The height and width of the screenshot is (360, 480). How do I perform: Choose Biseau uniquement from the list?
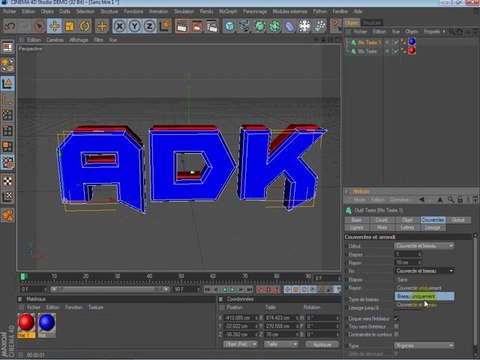tap(424, 296)
